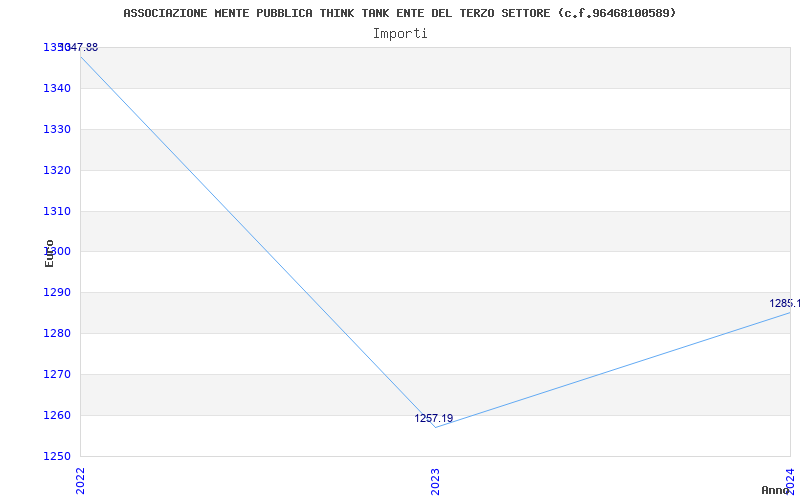The image size is (800, 500).
Task: Click the 1310 y-axis tick label
Action: (57, 211)
